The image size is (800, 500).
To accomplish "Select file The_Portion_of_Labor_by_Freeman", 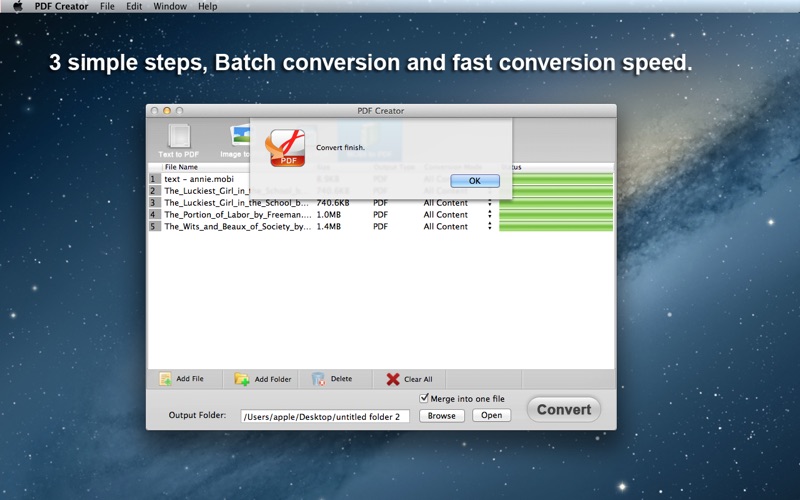I will 238,214.
